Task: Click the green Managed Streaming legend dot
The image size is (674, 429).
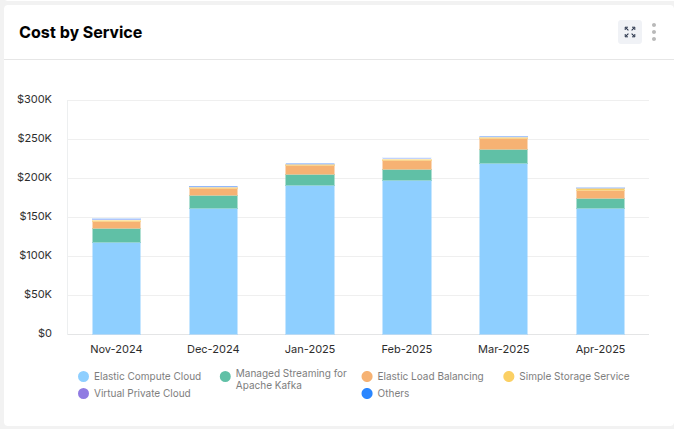Action: point(226,377)
